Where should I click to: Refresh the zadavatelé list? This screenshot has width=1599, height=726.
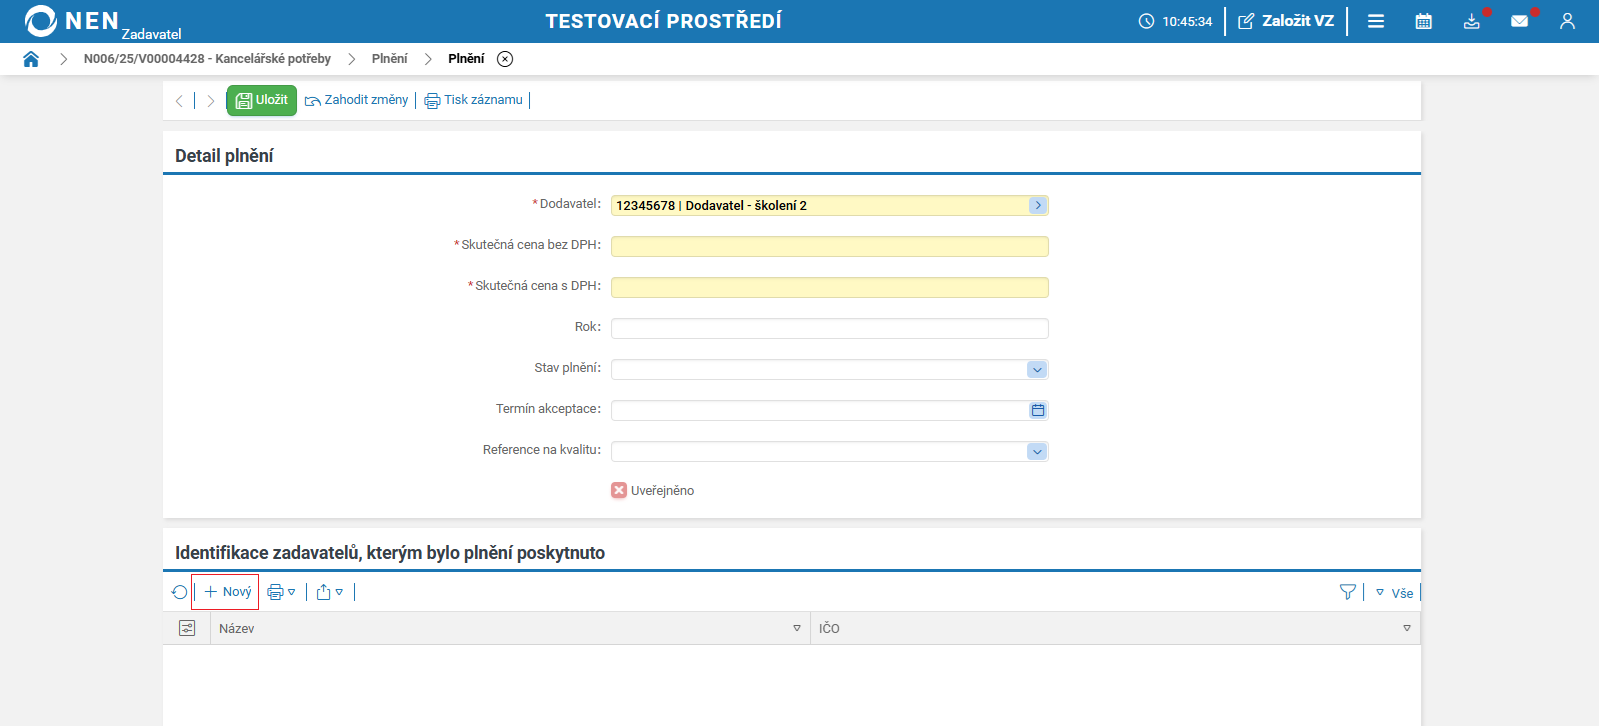[x=179, y=592]
